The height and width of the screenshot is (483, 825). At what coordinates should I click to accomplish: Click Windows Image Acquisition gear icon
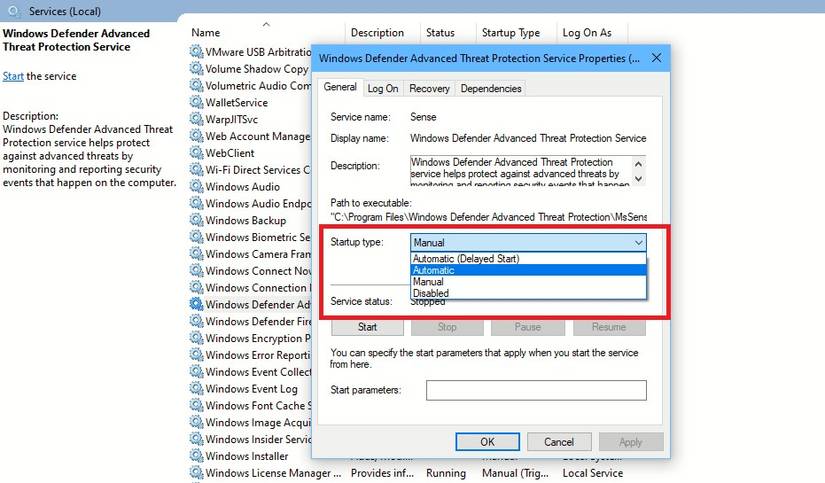pyautogui.click(x=196, y=422)
